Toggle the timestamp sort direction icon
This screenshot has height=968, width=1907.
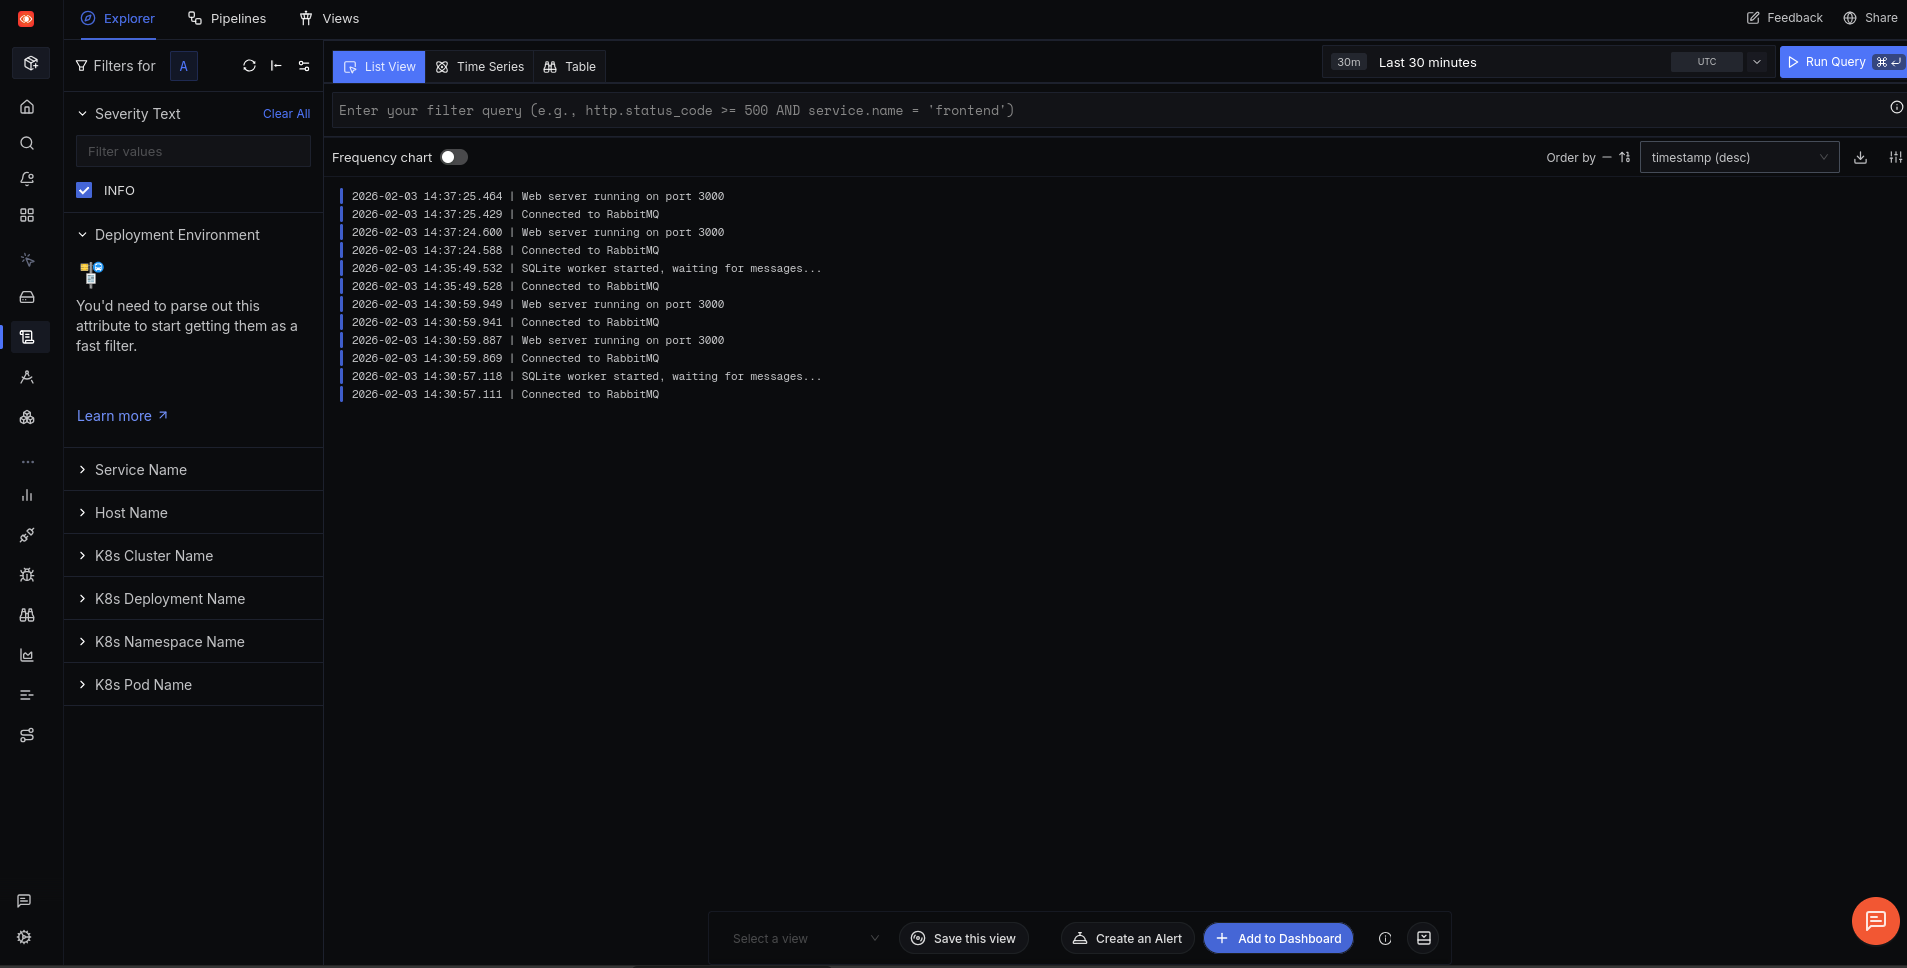[x=1624, y=157]
